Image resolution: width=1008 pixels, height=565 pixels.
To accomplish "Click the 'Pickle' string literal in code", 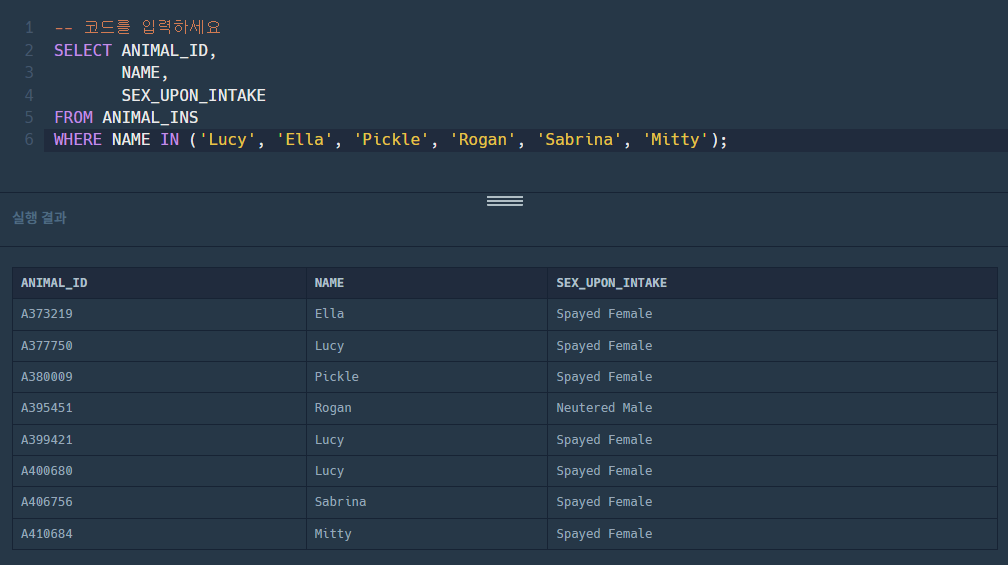I will coord(392,139).
